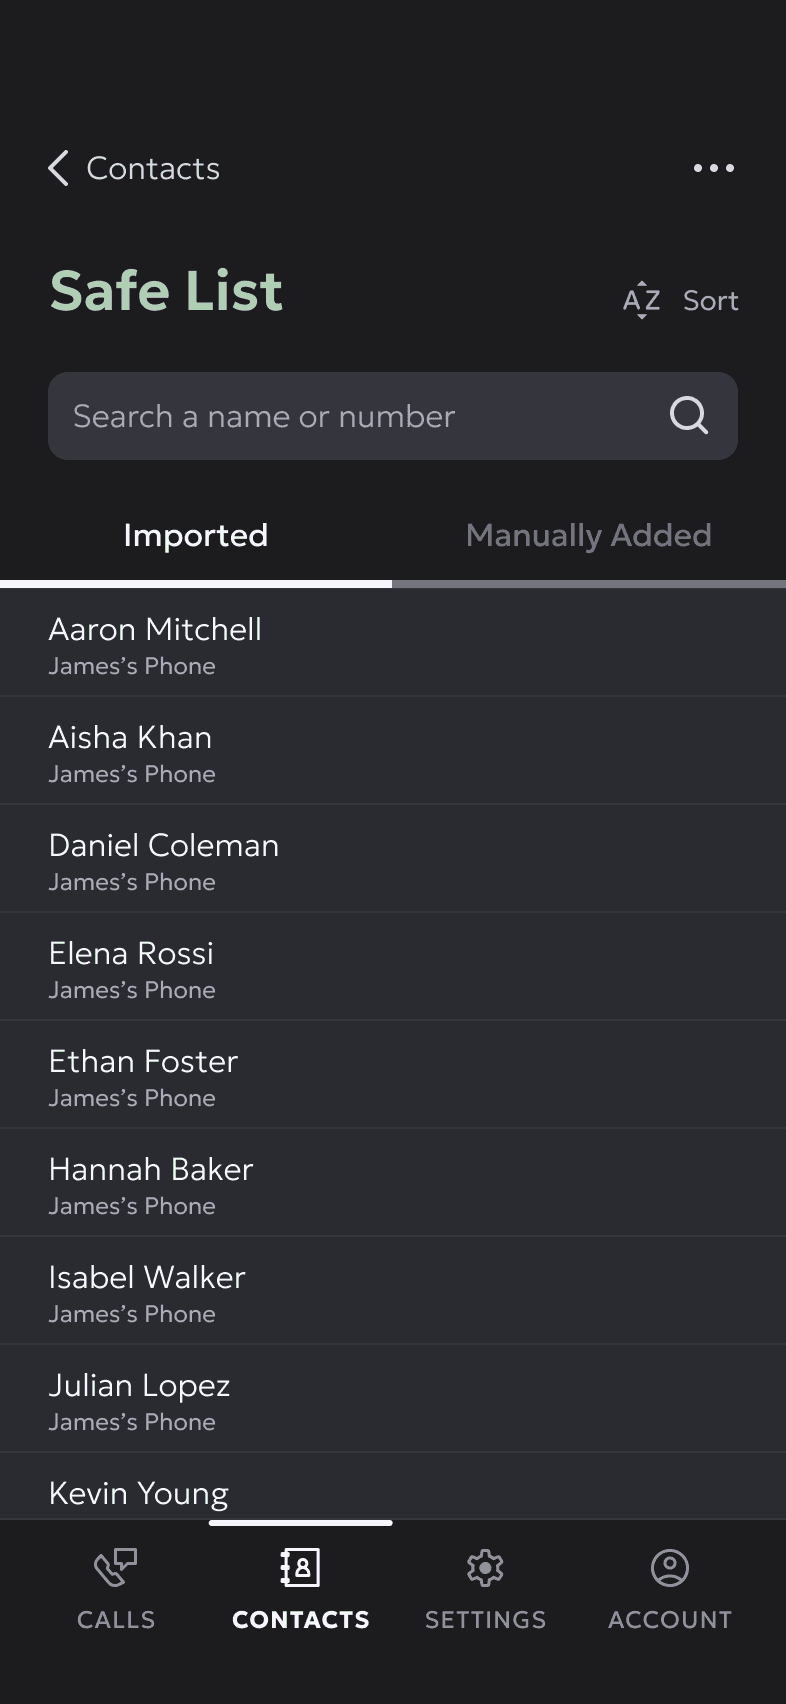
Task: Open Aaron Mitchell contact entry
Action: coord(392,643)
